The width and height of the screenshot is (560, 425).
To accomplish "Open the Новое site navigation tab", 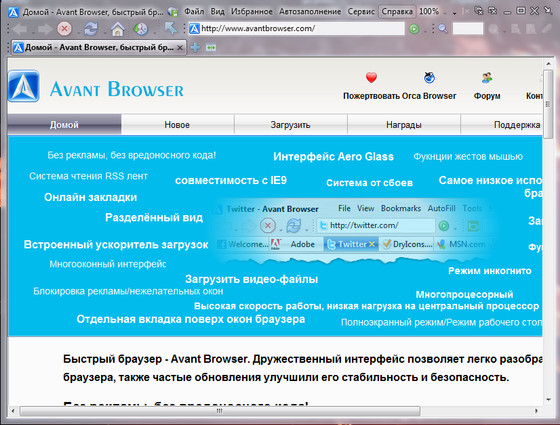I will click(x=177, y=125).
